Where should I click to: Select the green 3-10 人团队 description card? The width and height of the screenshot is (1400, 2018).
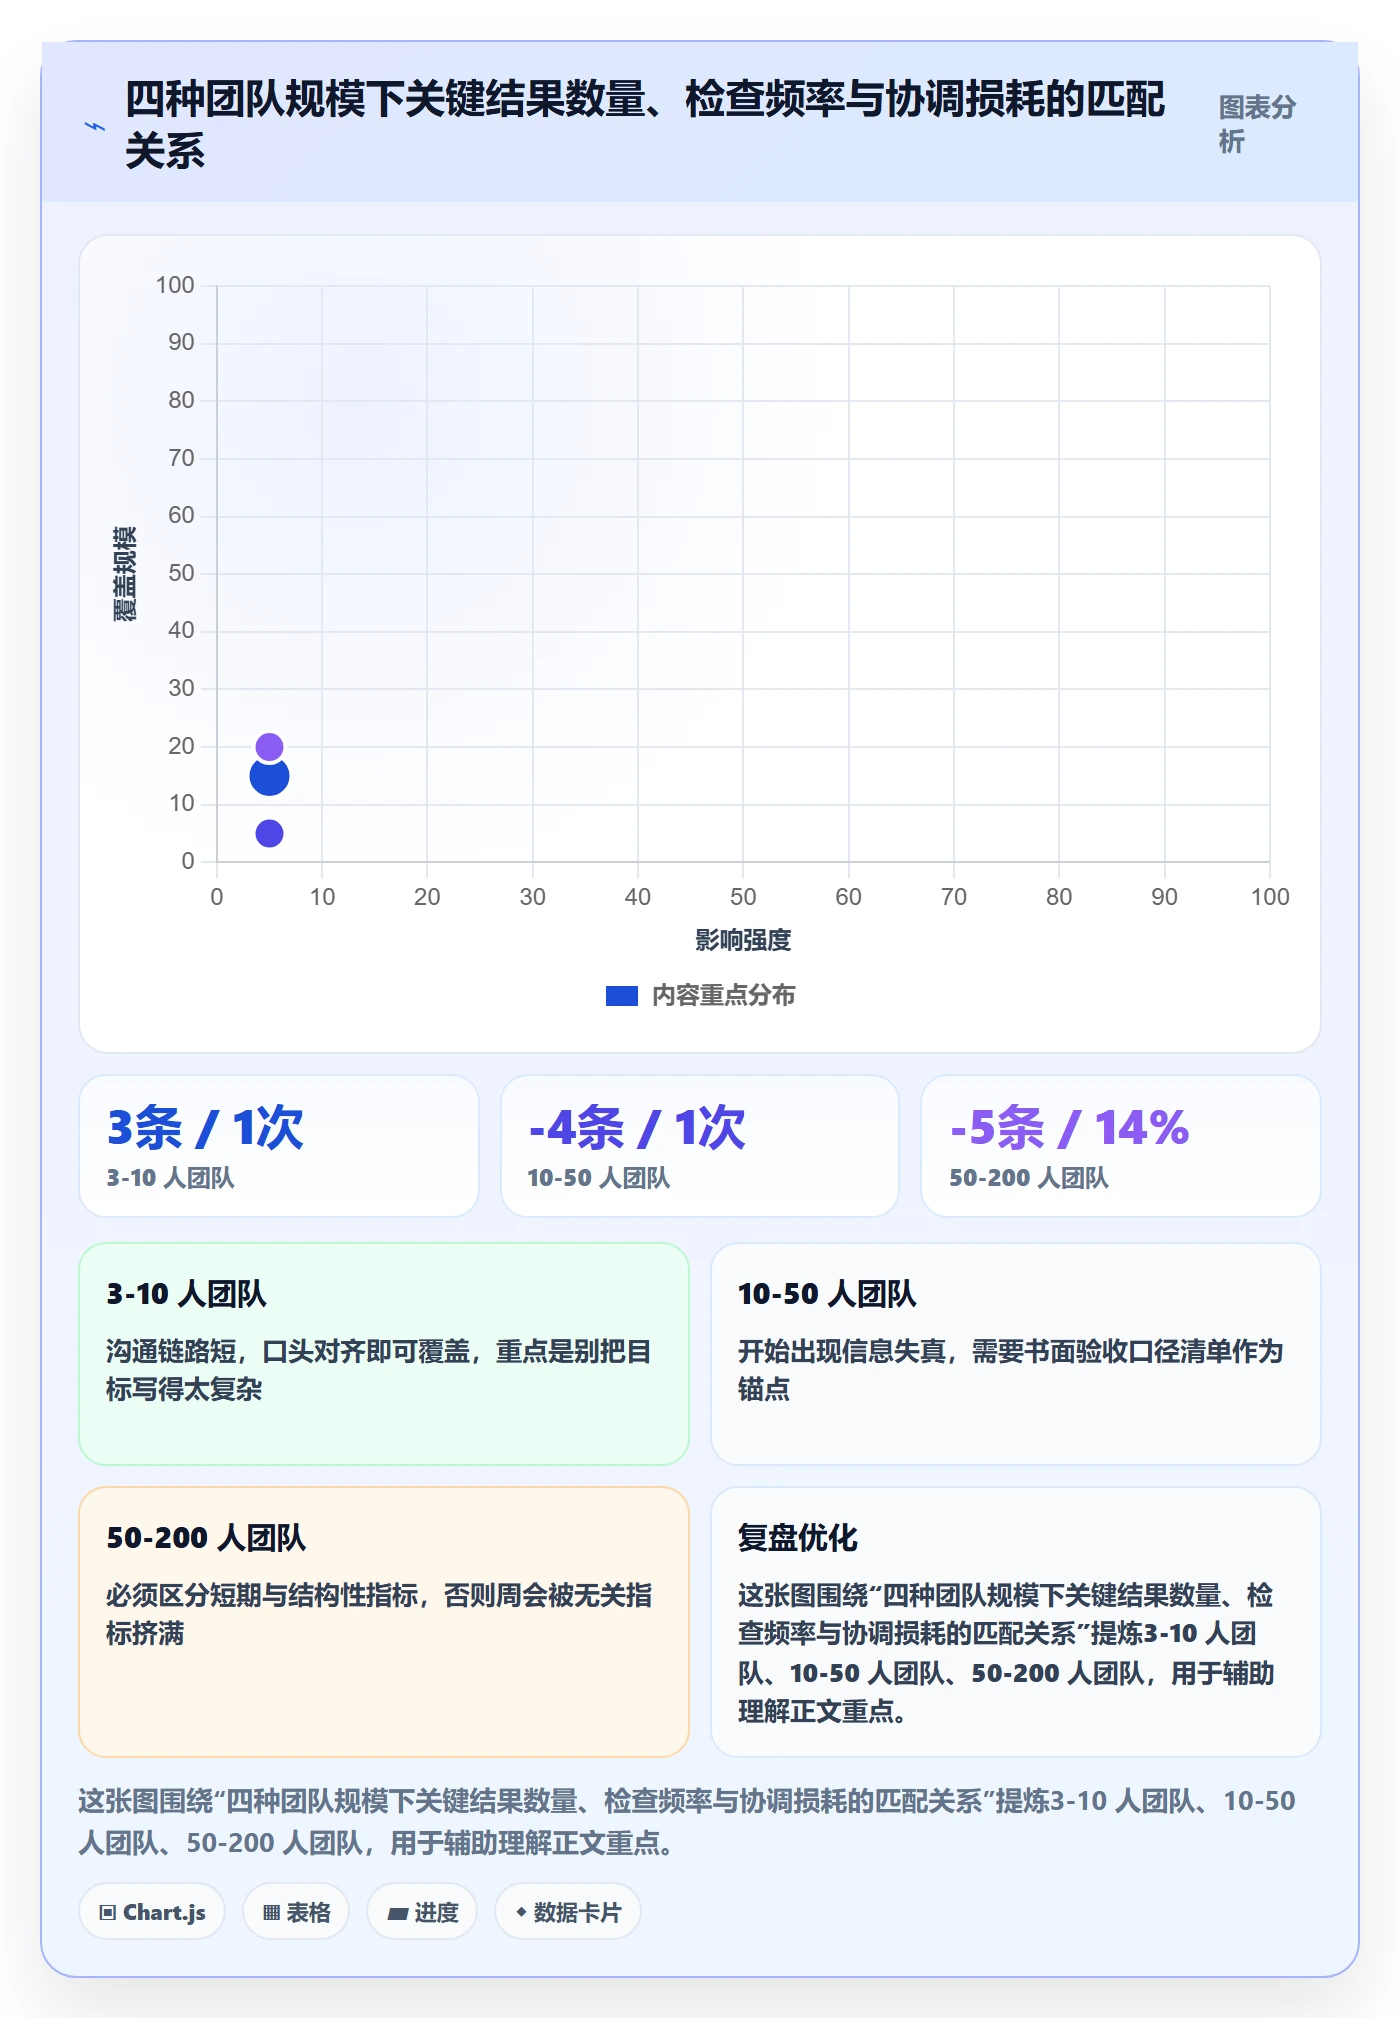(x=384, y=1354)
